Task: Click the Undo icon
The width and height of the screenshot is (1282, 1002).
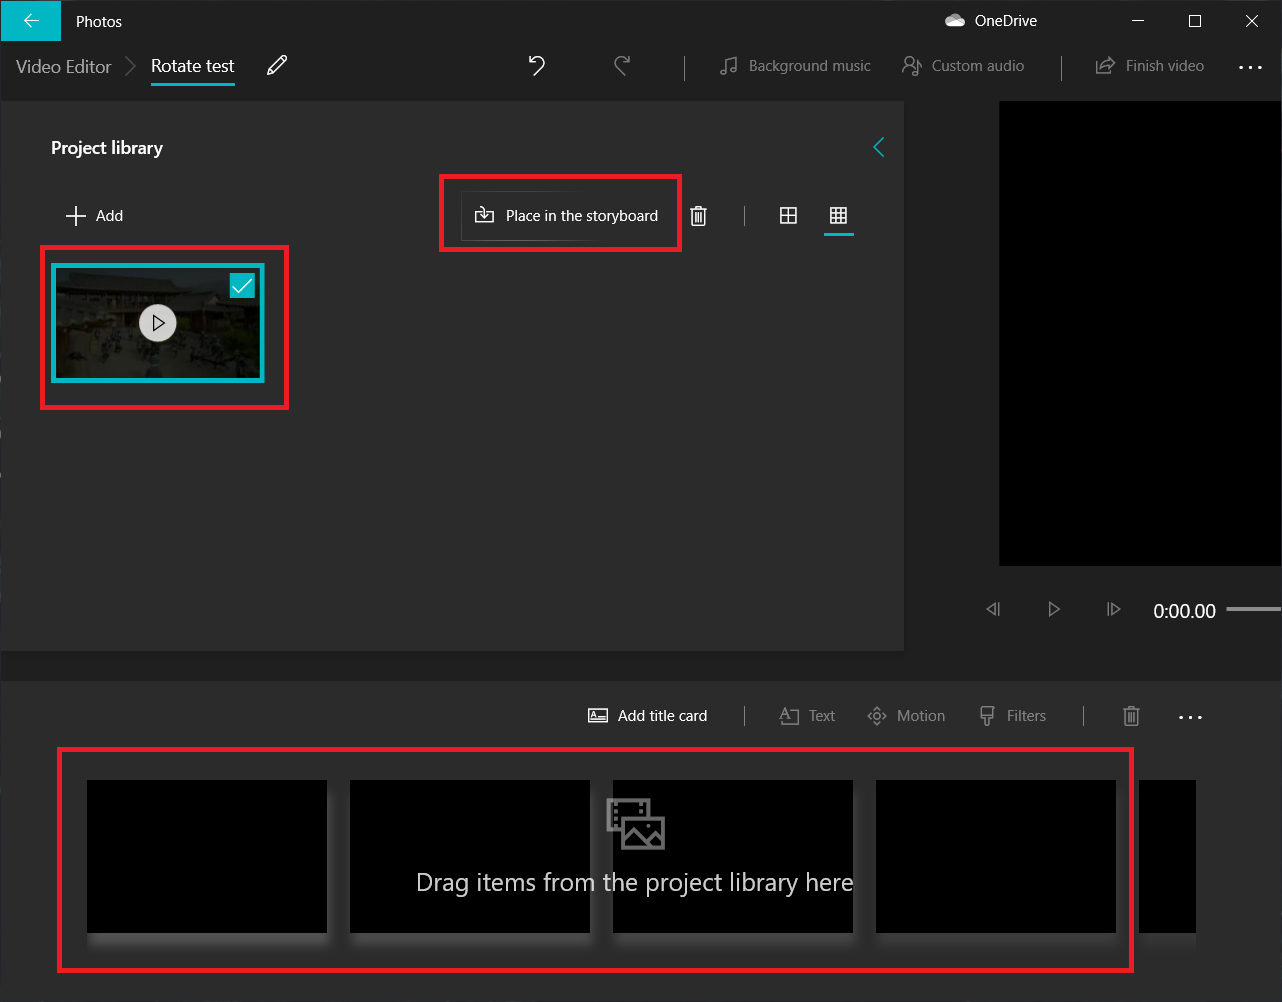Action: [536, 65]
